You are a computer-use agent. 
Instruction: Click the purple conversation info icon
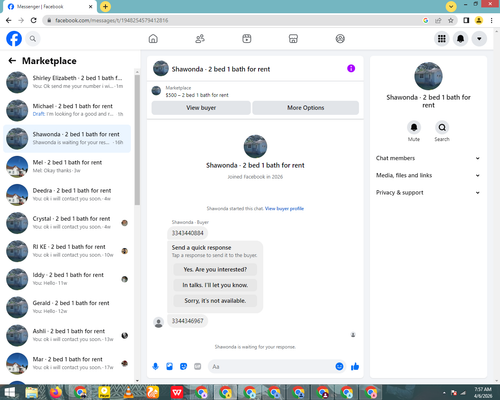(x=351, y=68)
